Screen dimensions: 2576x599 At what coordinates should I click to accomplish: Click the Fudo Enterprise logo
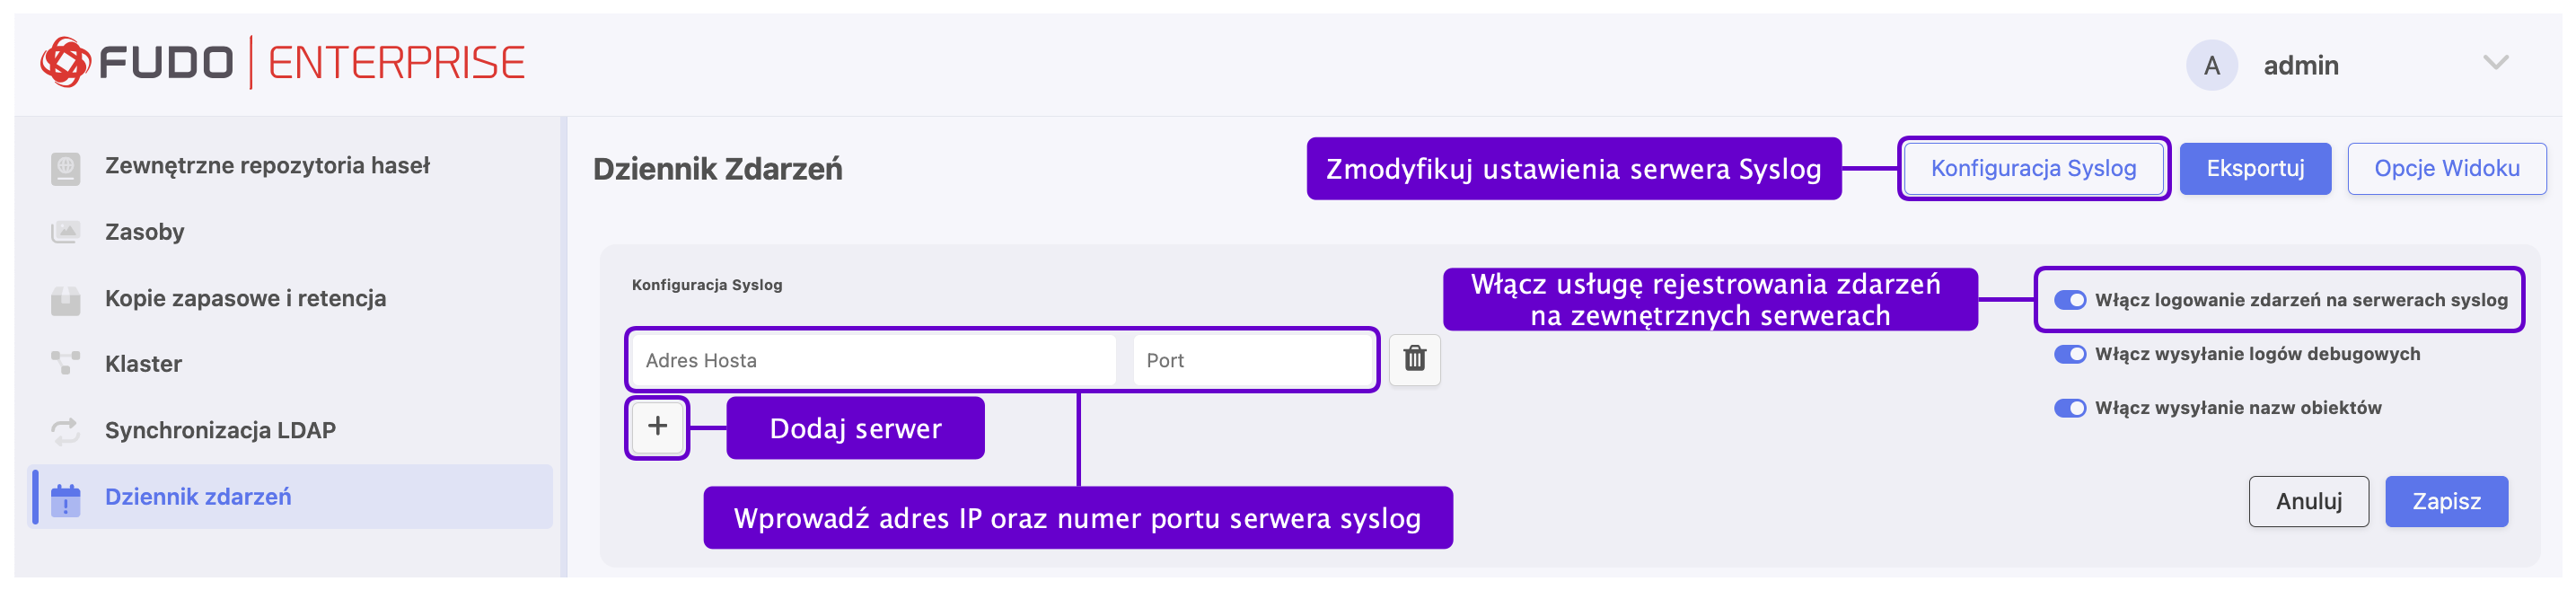tap(282, 63)
